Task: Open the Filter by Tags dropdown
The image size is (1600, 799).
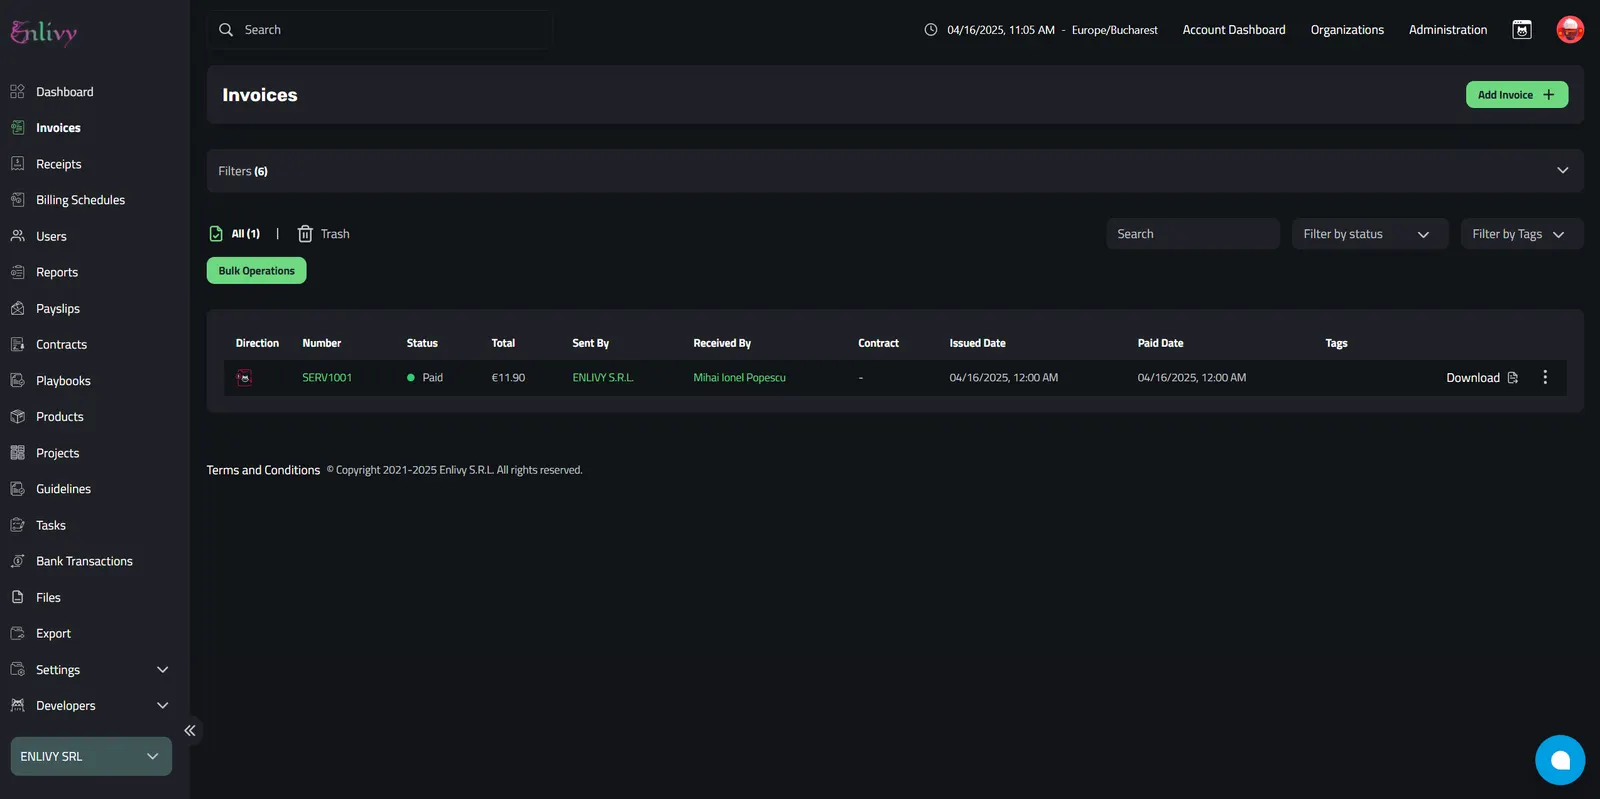Action: (1522, 234)
